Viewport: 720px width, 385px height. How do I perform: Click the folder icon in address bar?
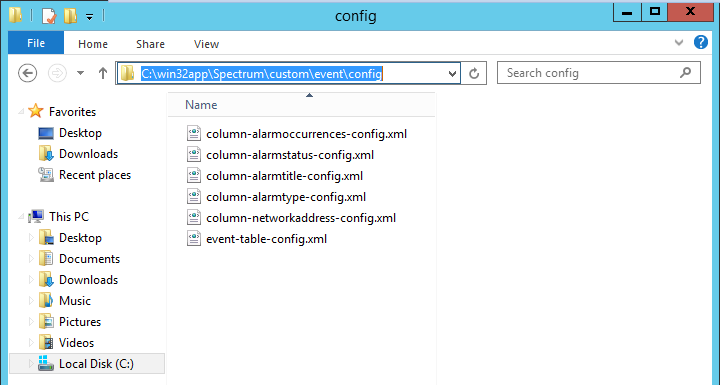click(x=127, y=73)
